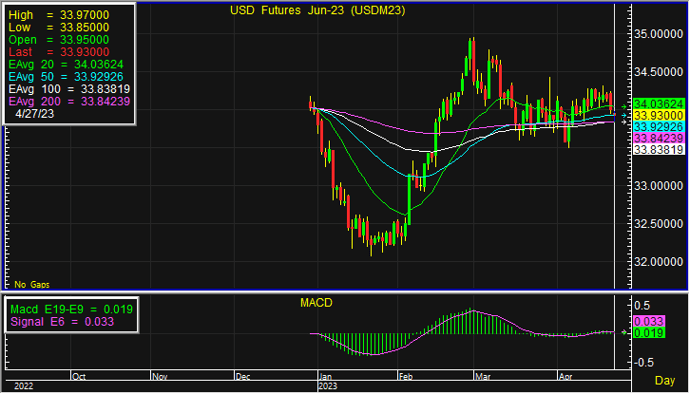Click the Jan label on time axis
Image resolution: width=690 pixels, height=394 pixels.
326,377
